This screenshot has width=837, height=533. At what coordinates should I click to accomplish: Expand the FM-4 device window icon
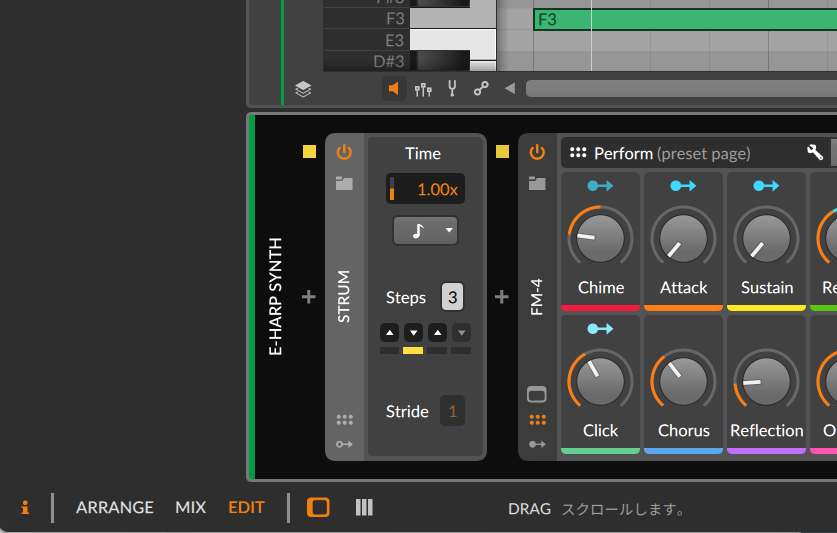pyautogui.click(x=537, y=395)
